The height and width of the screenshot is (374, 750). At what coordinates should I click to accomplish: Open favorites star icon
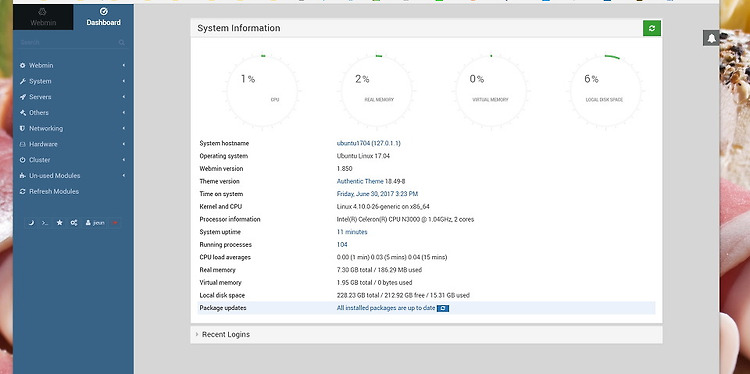point(60,223)
